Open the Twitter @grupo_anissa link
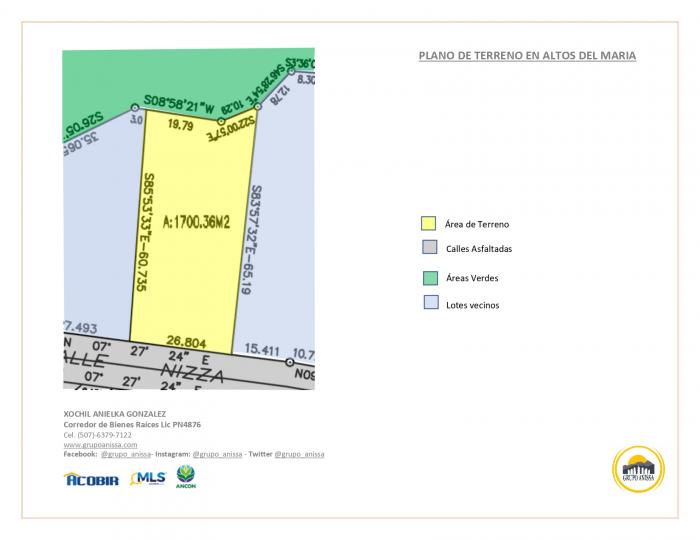Image resolution: width=700 pixels, height=540 pixels. 299,454
